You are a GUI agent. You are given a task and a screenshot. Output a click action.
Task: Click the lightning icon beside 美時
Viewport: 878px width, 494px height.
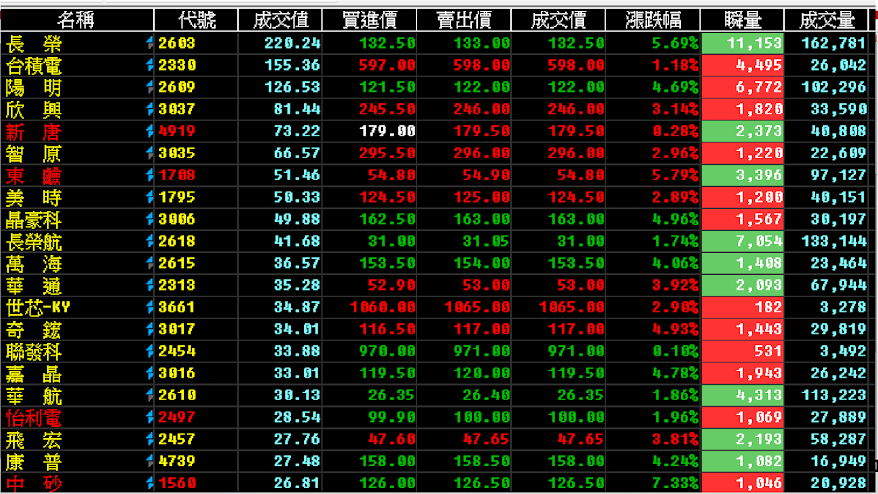[150, 197]
